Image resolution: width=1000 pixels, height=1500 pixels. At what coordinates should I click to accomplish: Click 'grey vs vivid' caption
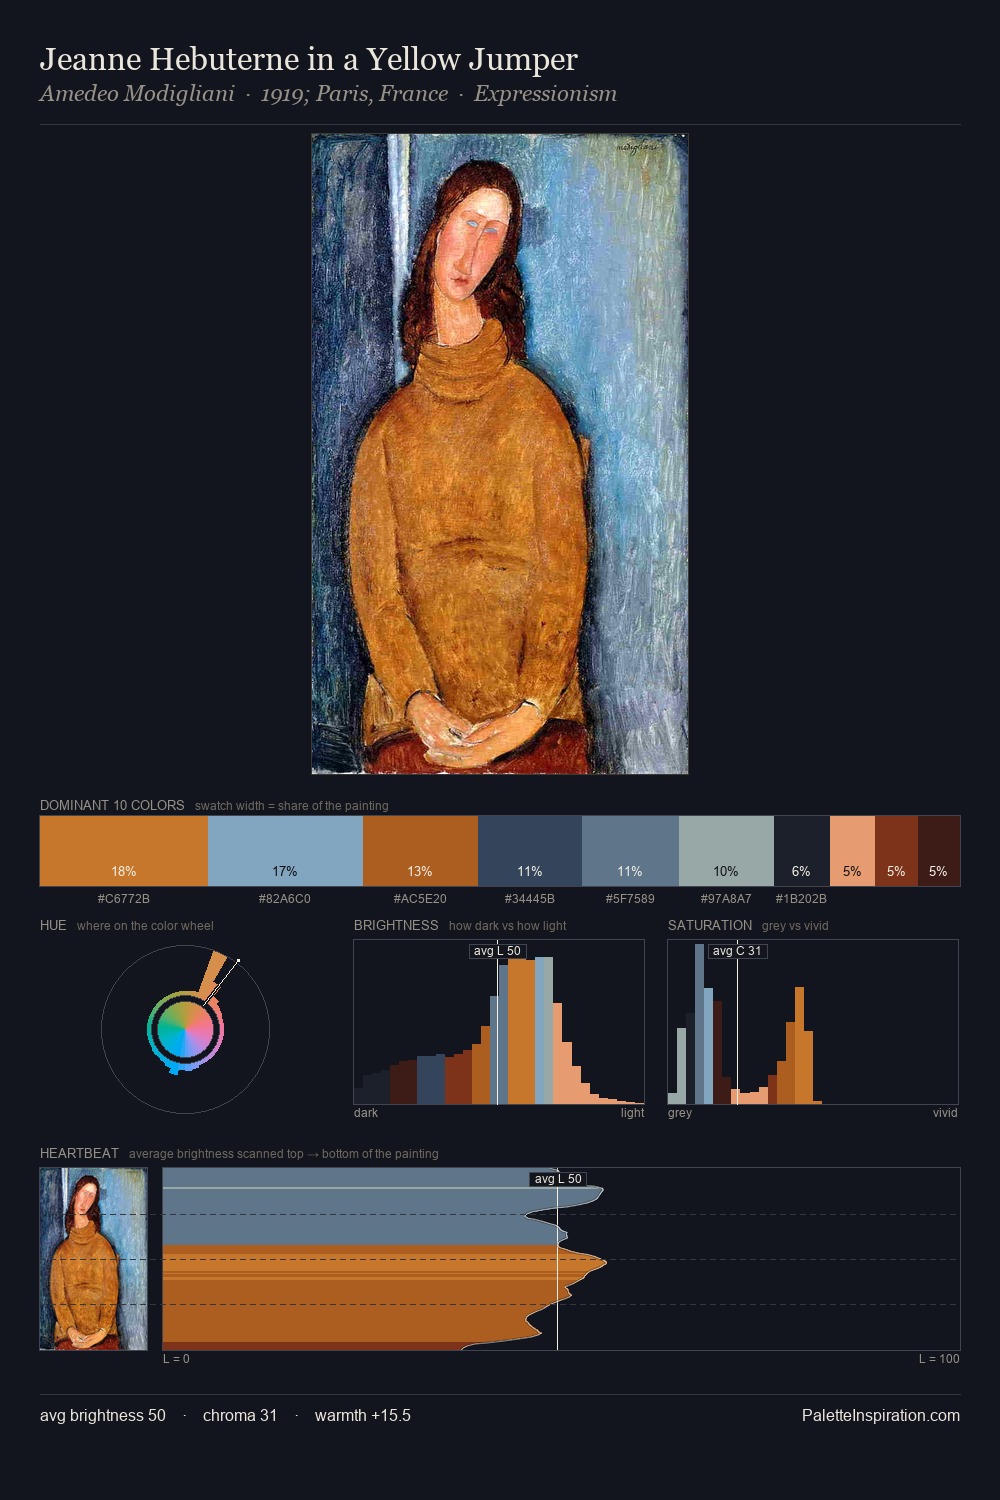coord(795,925)
